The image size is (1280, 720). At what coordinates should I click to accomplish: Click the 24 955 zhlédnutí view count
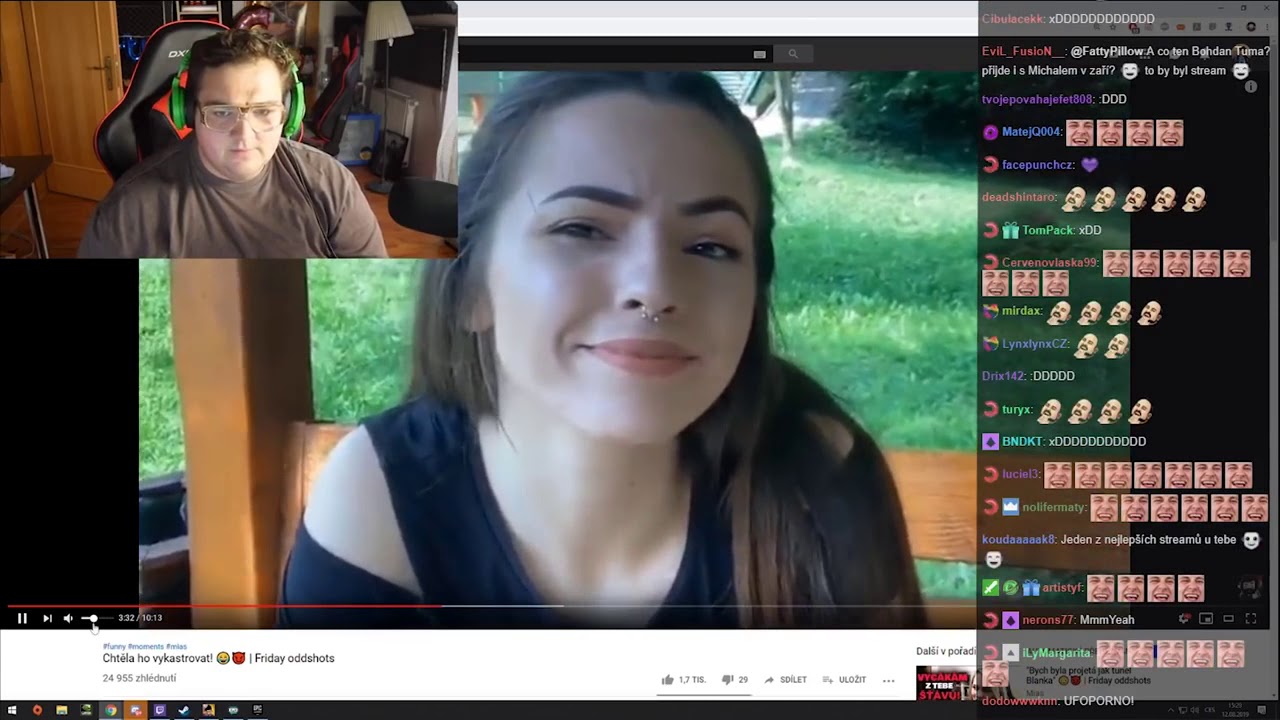139,678
